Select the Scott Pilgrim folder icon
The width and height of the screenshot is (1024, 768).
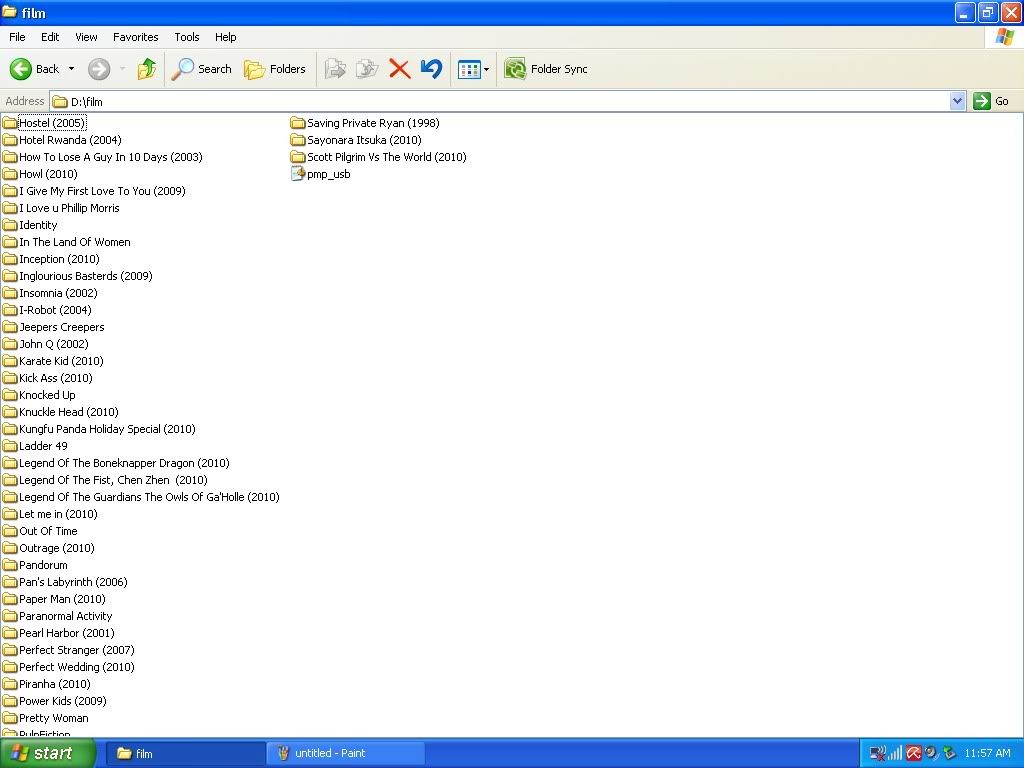(298, 157)
